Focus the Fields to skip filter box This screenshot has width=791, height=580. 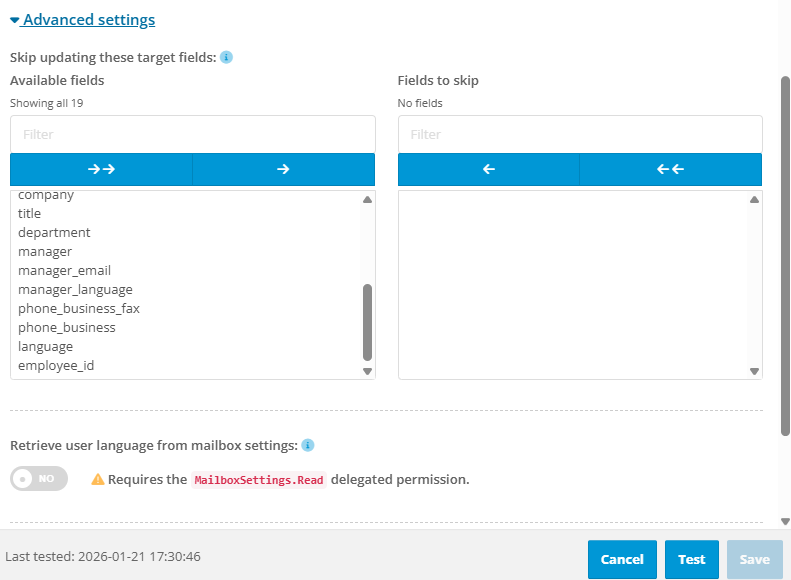[x=580, y=135]
